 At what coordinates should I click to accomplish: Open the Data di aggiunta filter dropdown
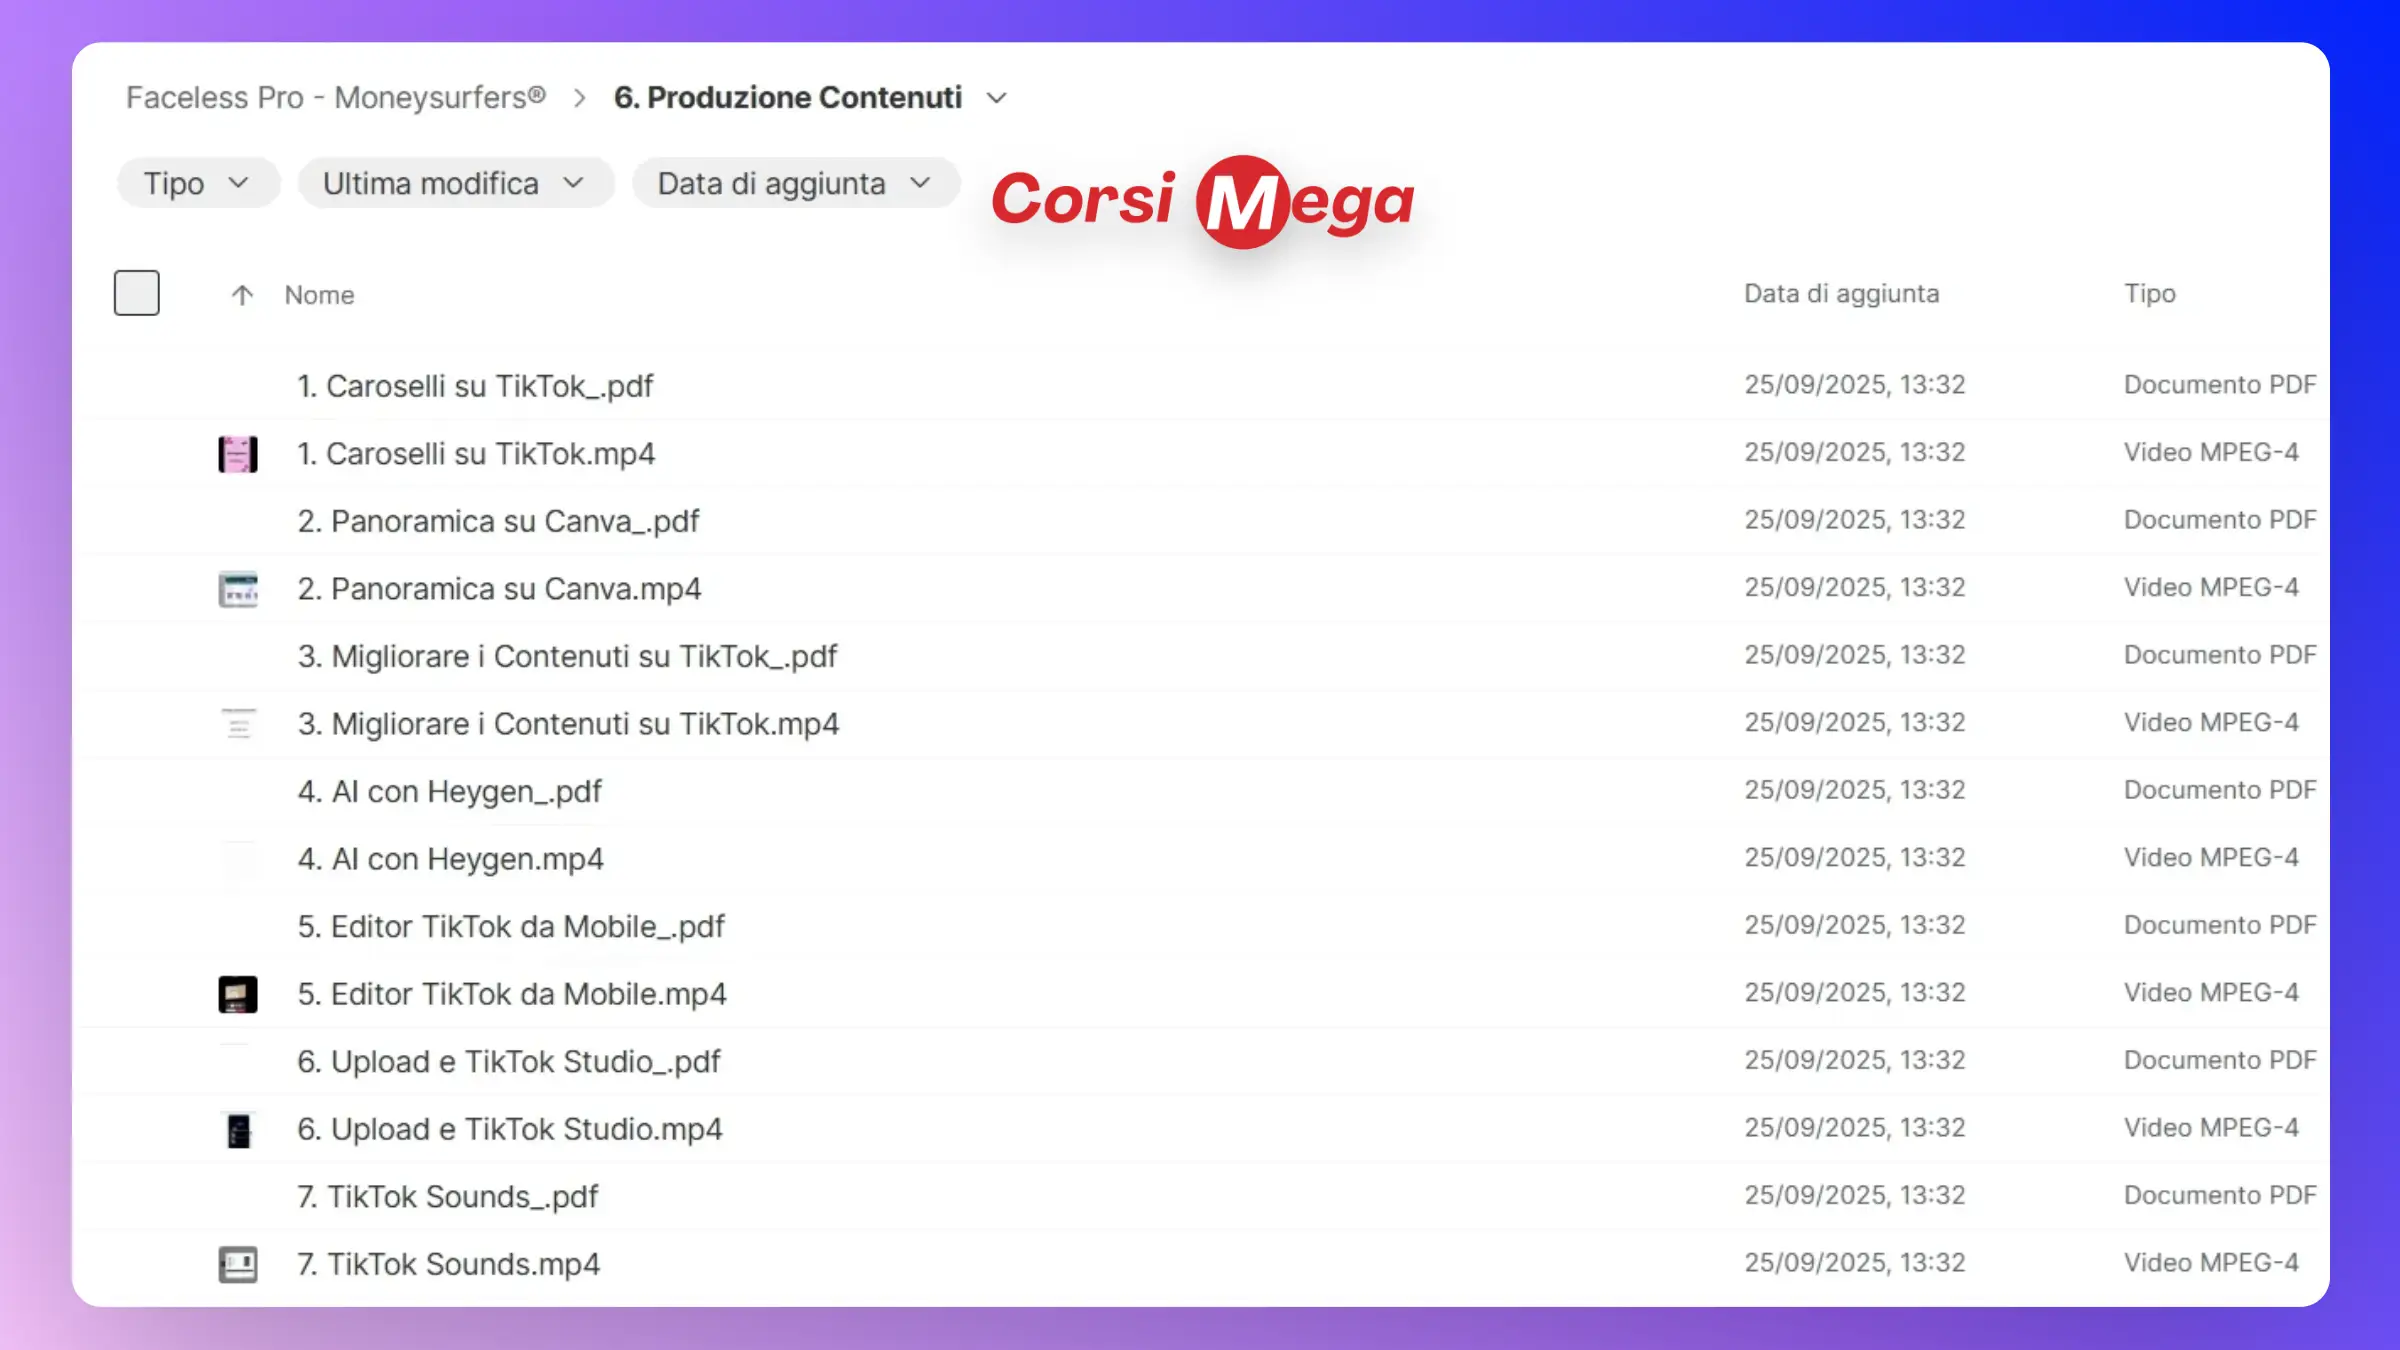pyautogui.click(x=795, y=184)
